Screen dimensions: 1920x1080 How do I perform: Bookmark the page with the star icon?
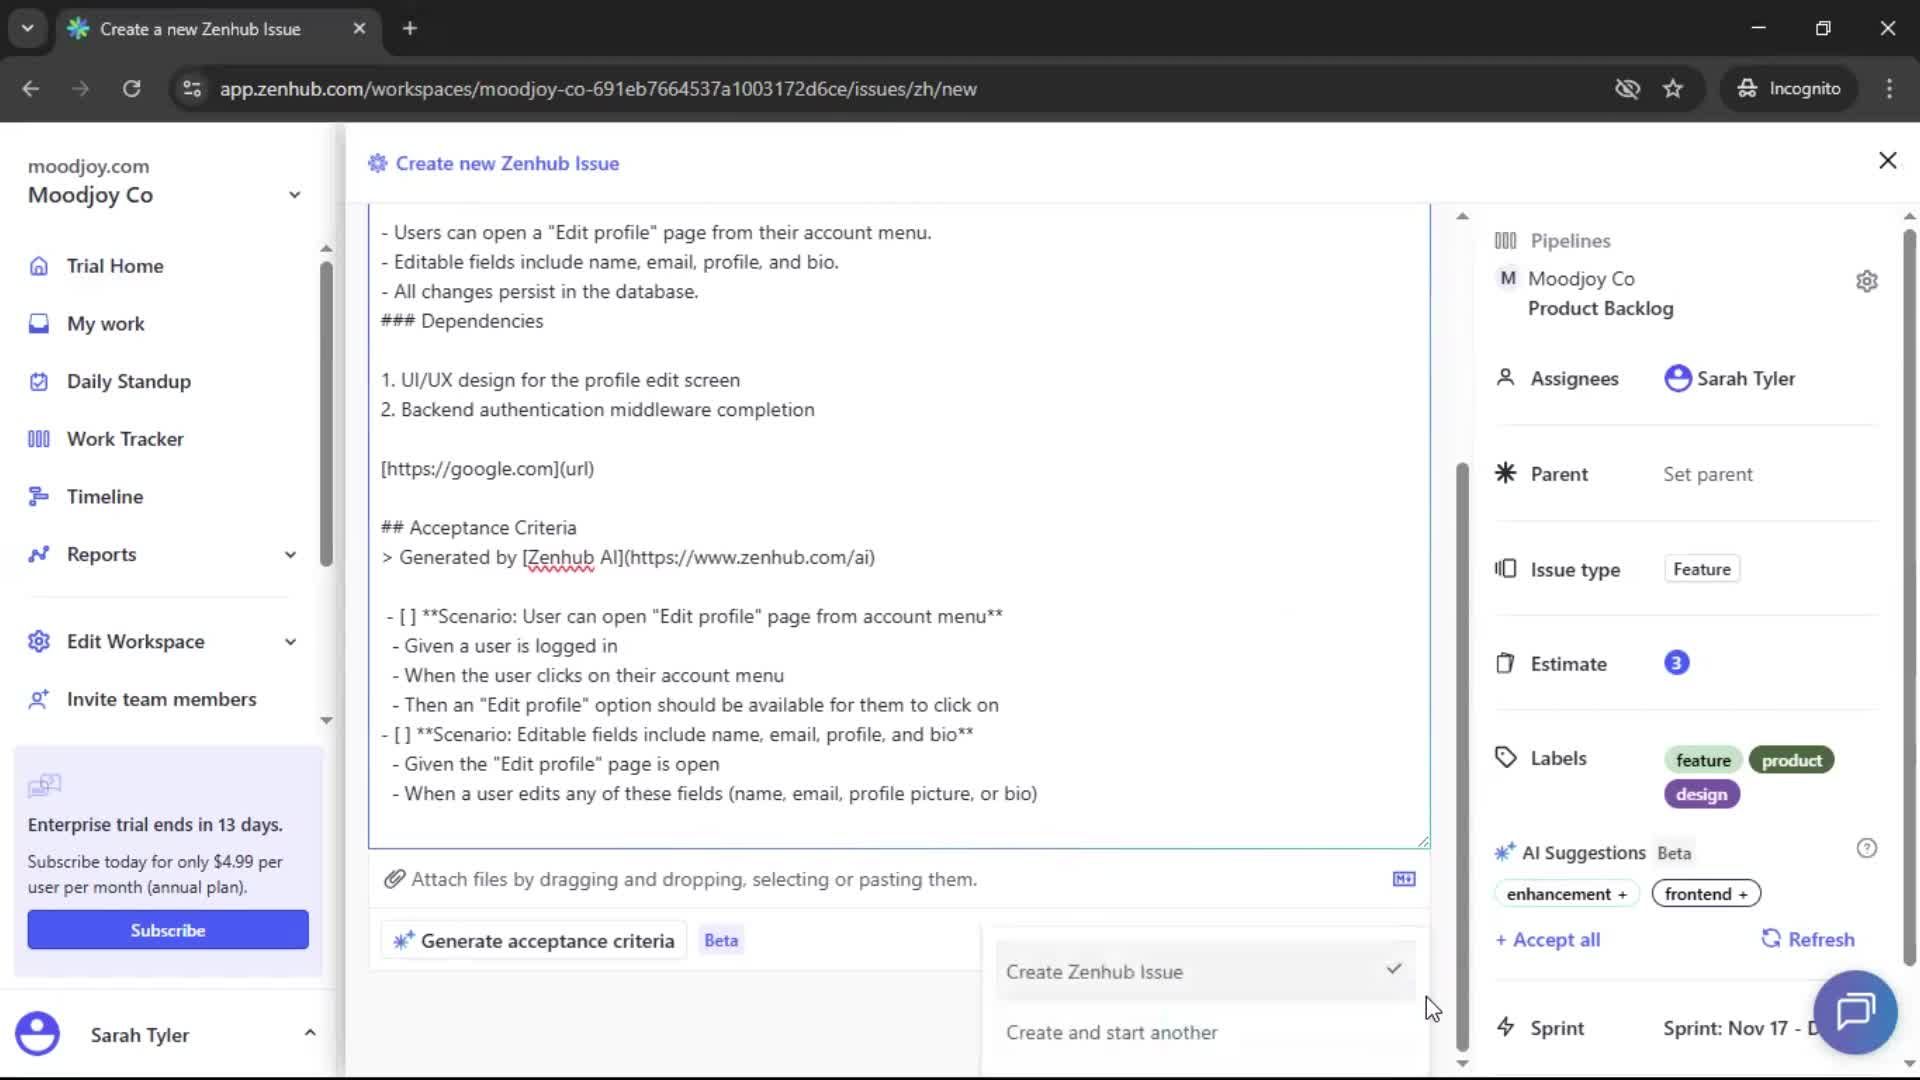point(1673,88)
